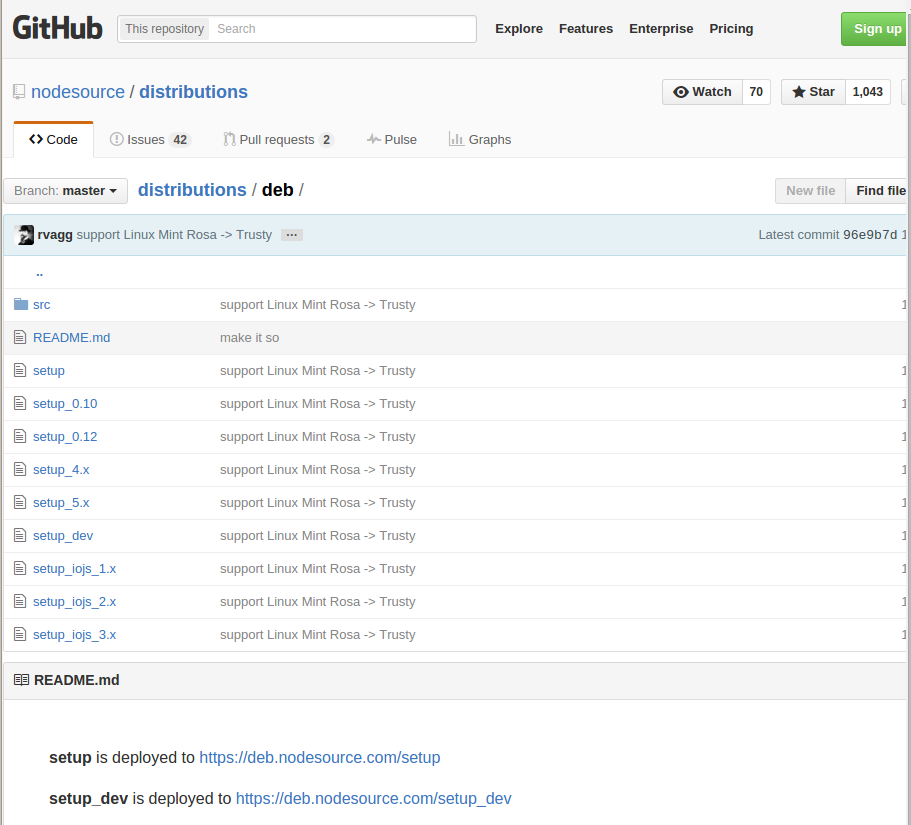Click the Sign up button
Viewport: 911px width, 825px height.
coord(876,28)
